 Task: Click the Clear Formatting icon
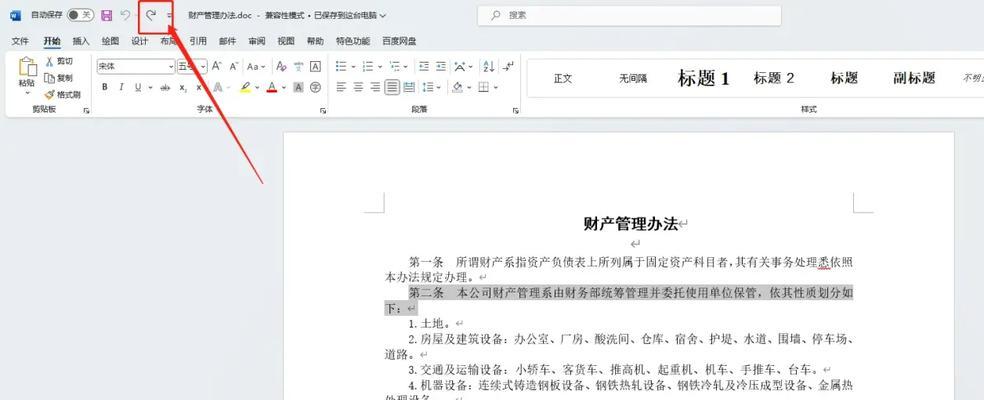(281, 66)
